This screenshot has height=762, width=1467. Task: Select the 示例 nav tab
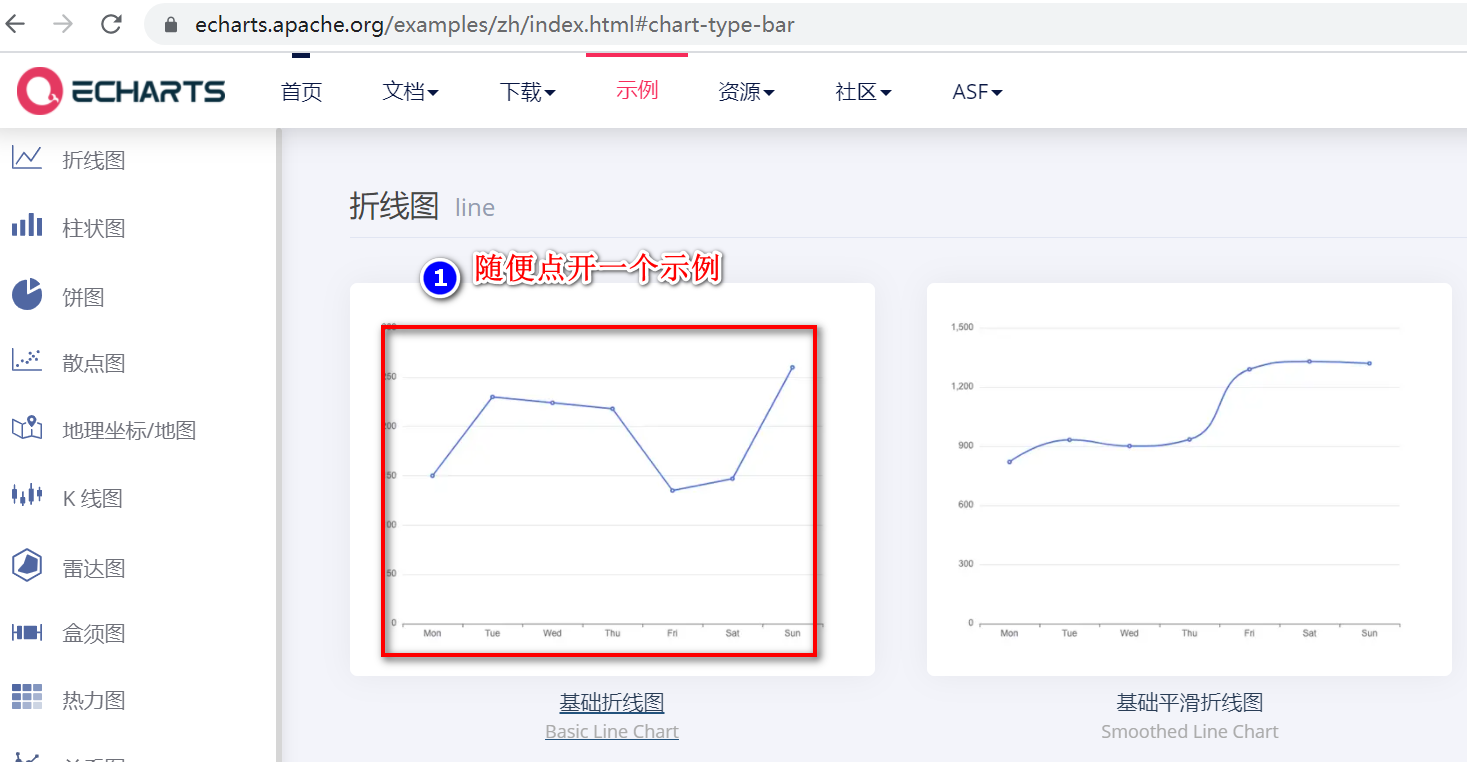click(x=637, y=90)
